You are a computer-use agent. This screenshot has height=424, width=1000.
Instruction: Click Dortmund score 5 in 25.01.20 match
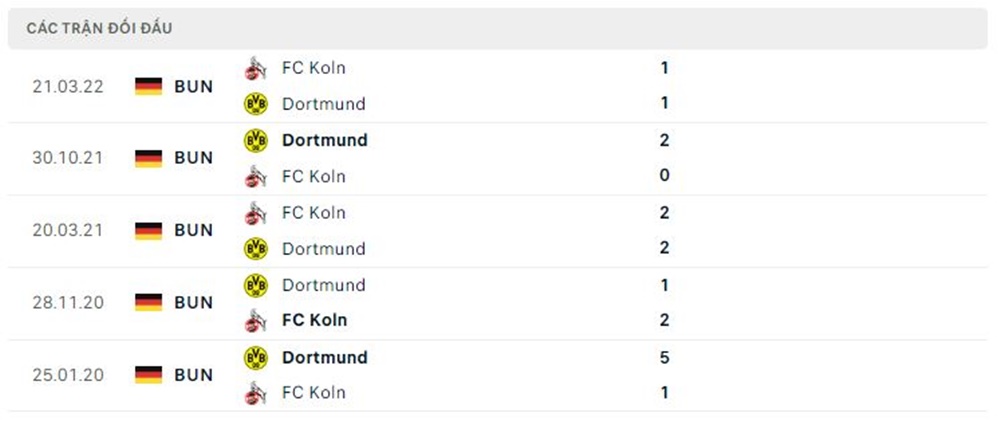click(x=665, y=357)
